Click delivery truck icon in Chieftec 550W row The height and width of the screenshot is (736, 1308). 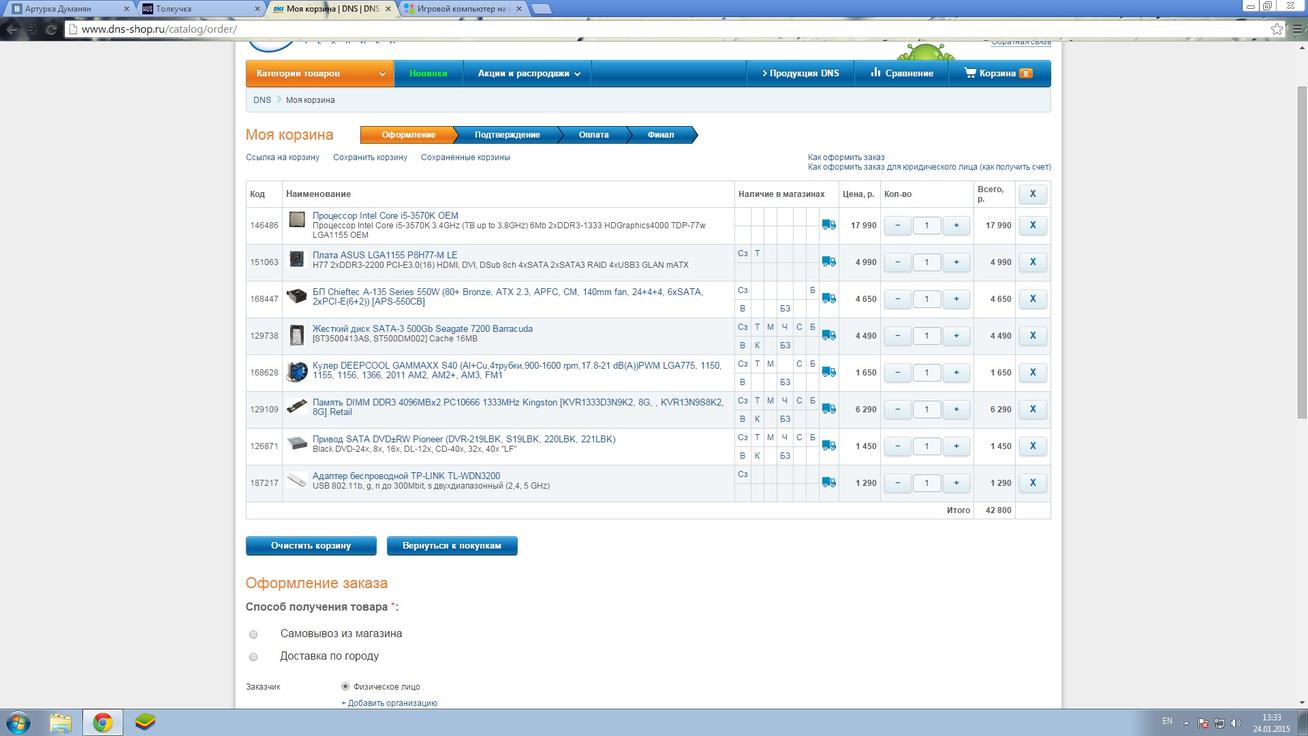coord(828,299)
